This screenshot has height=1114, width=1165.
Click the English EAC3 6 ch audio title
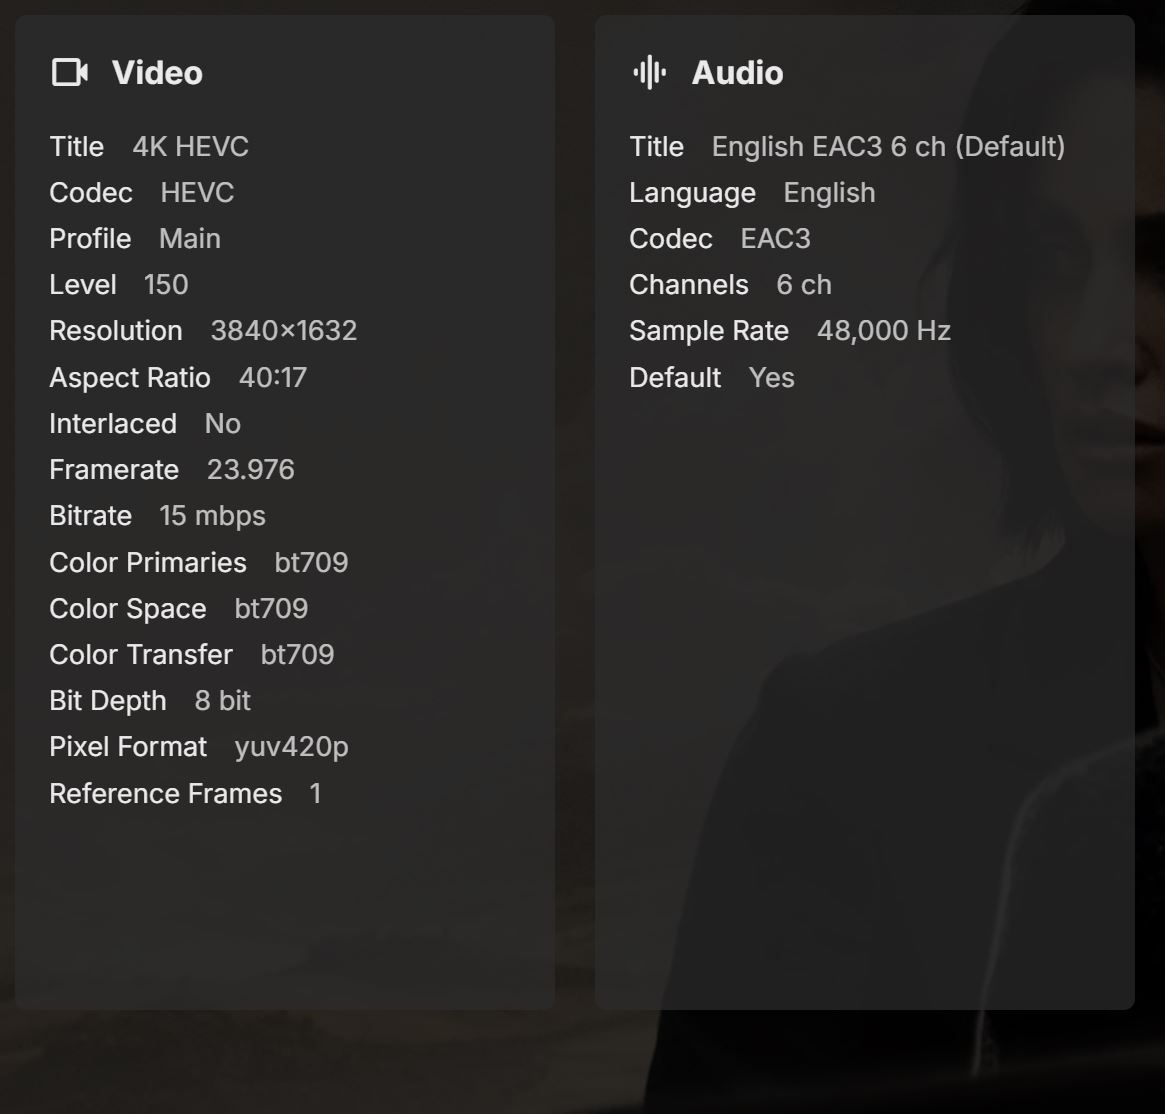[x=888, y=147]
